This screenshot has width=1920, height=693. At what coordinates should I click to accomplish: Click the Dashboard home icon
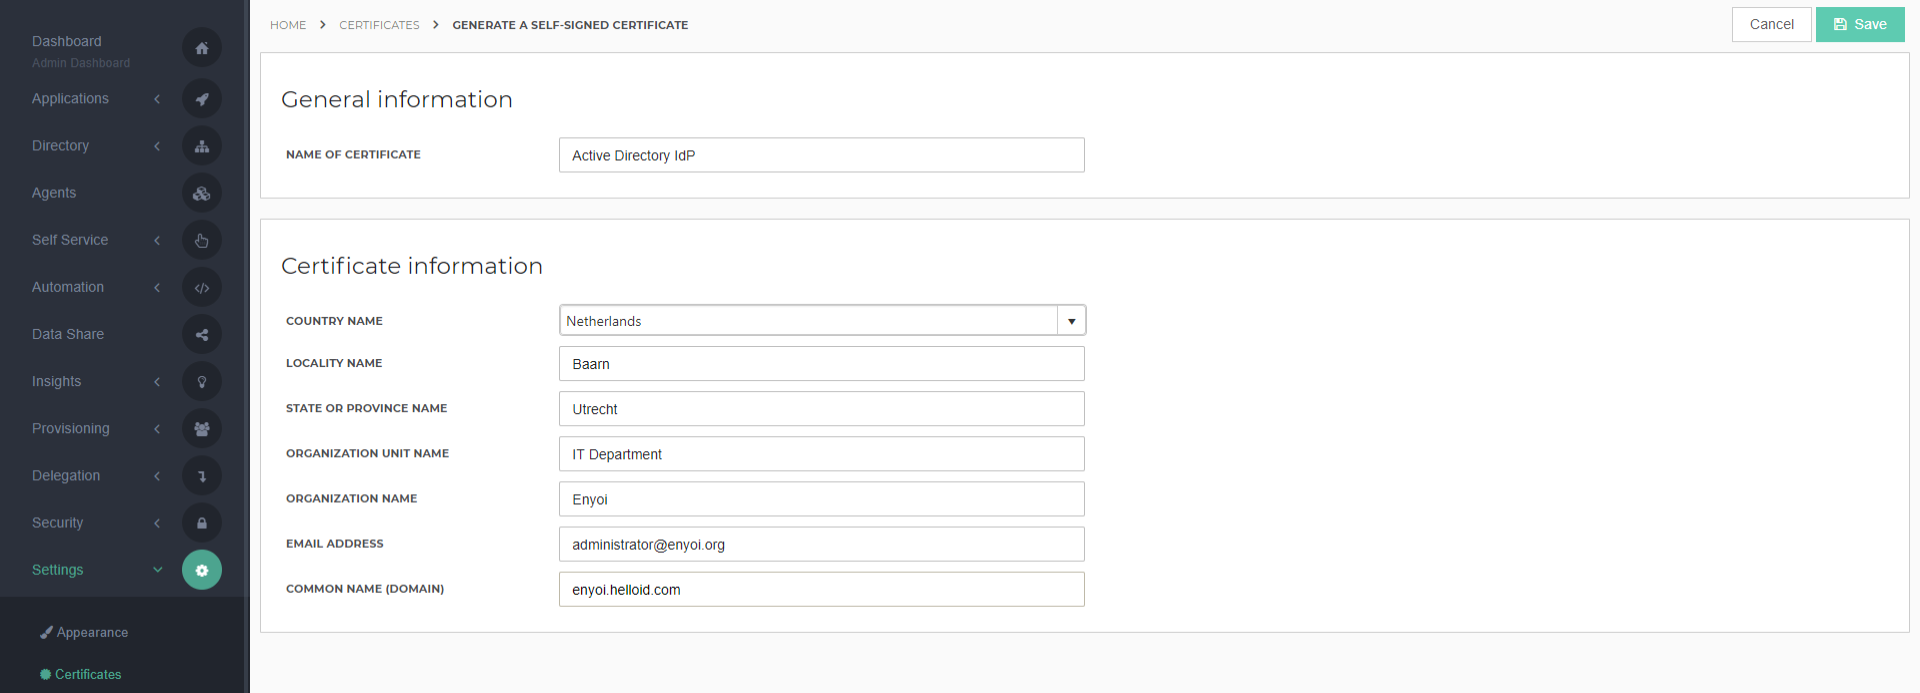coord(202,48)
